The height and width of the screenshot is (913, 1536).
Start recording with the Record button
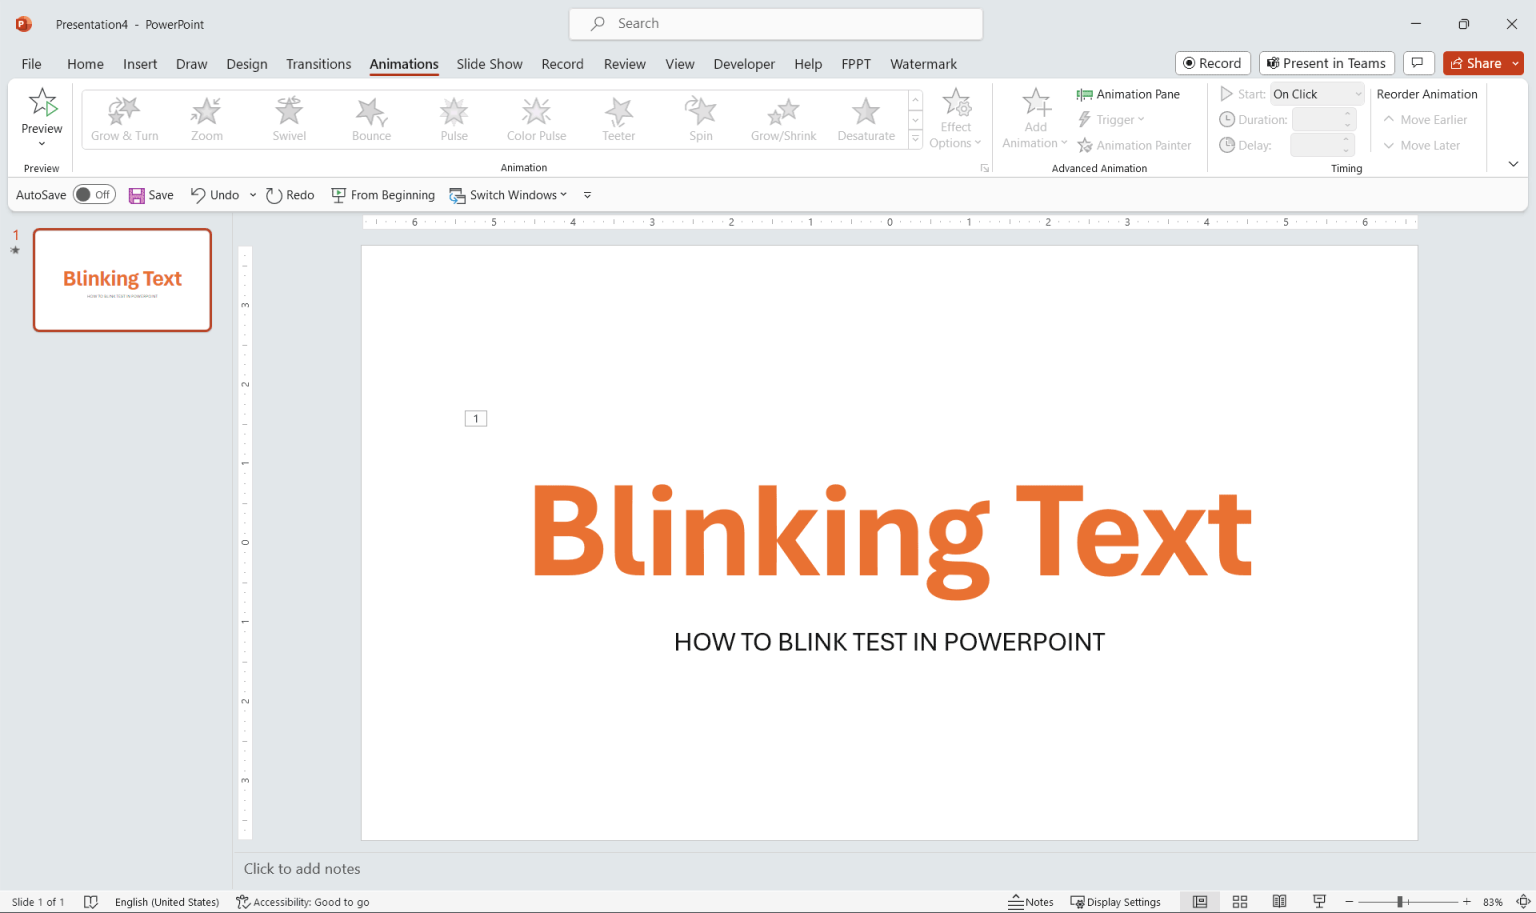tap(1212, 62)
